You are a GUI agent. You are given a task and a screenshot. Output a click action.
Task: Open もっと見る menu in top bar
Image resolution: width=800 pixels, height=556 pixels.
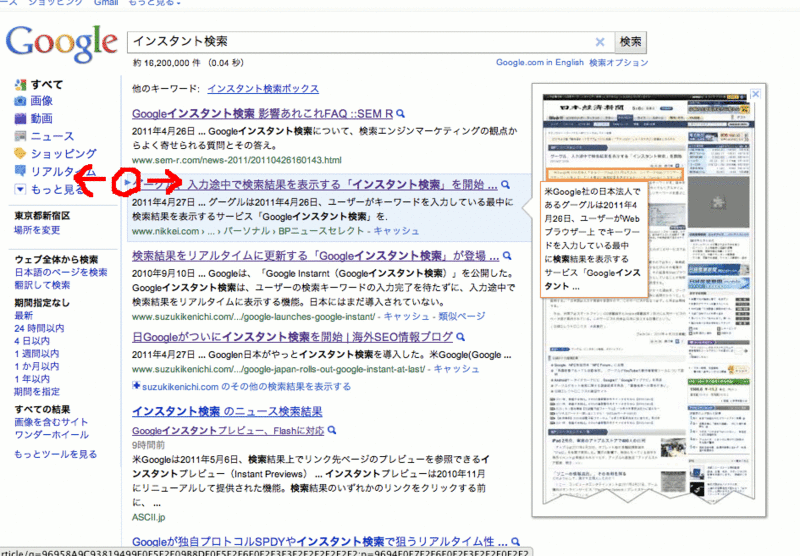pos(154,3)
